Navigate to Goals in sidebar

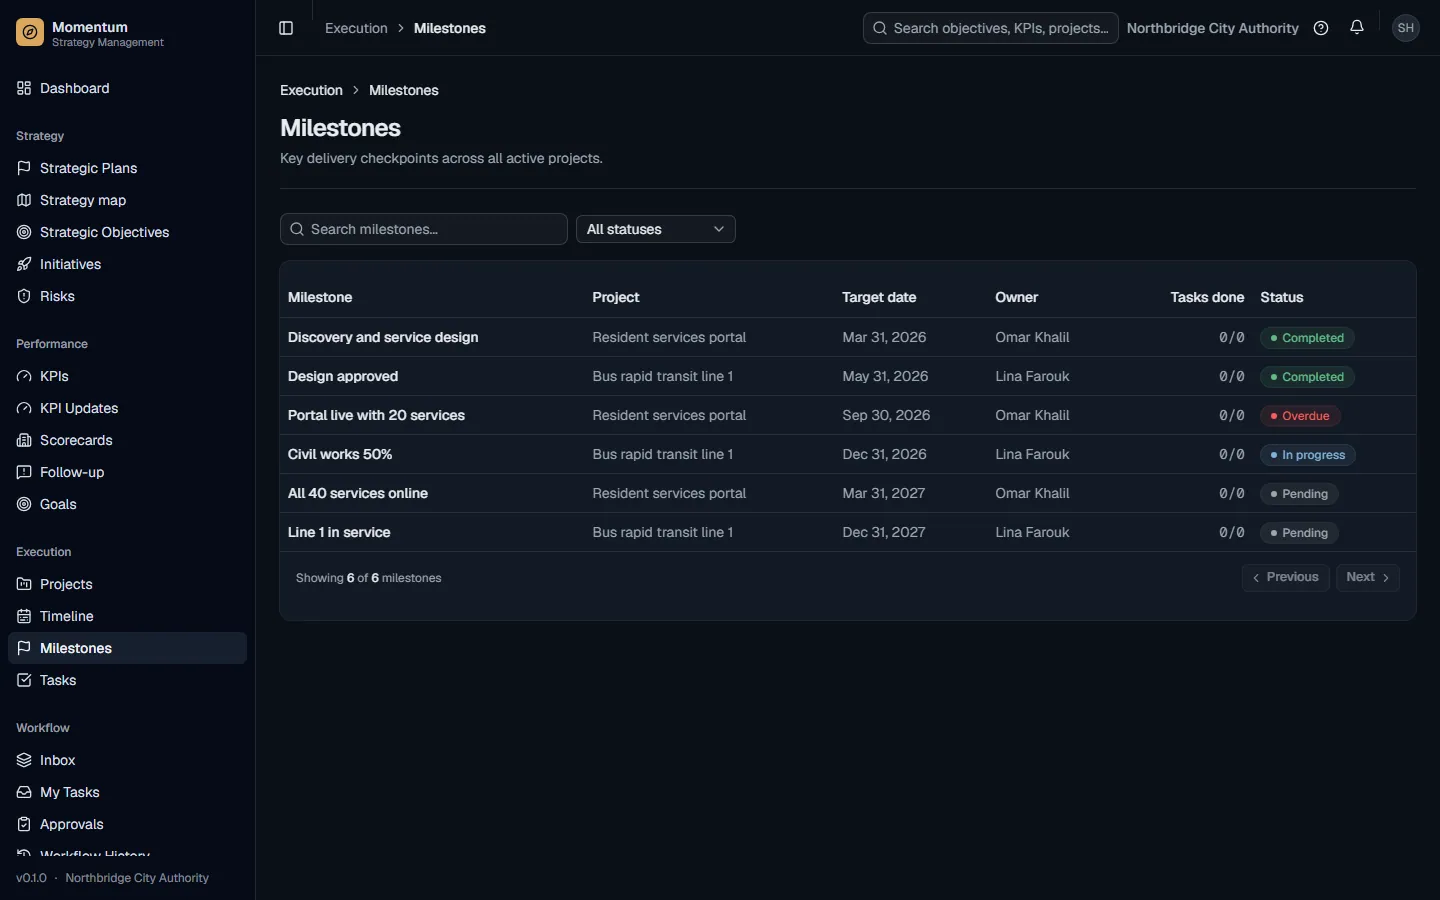[127, 504]
